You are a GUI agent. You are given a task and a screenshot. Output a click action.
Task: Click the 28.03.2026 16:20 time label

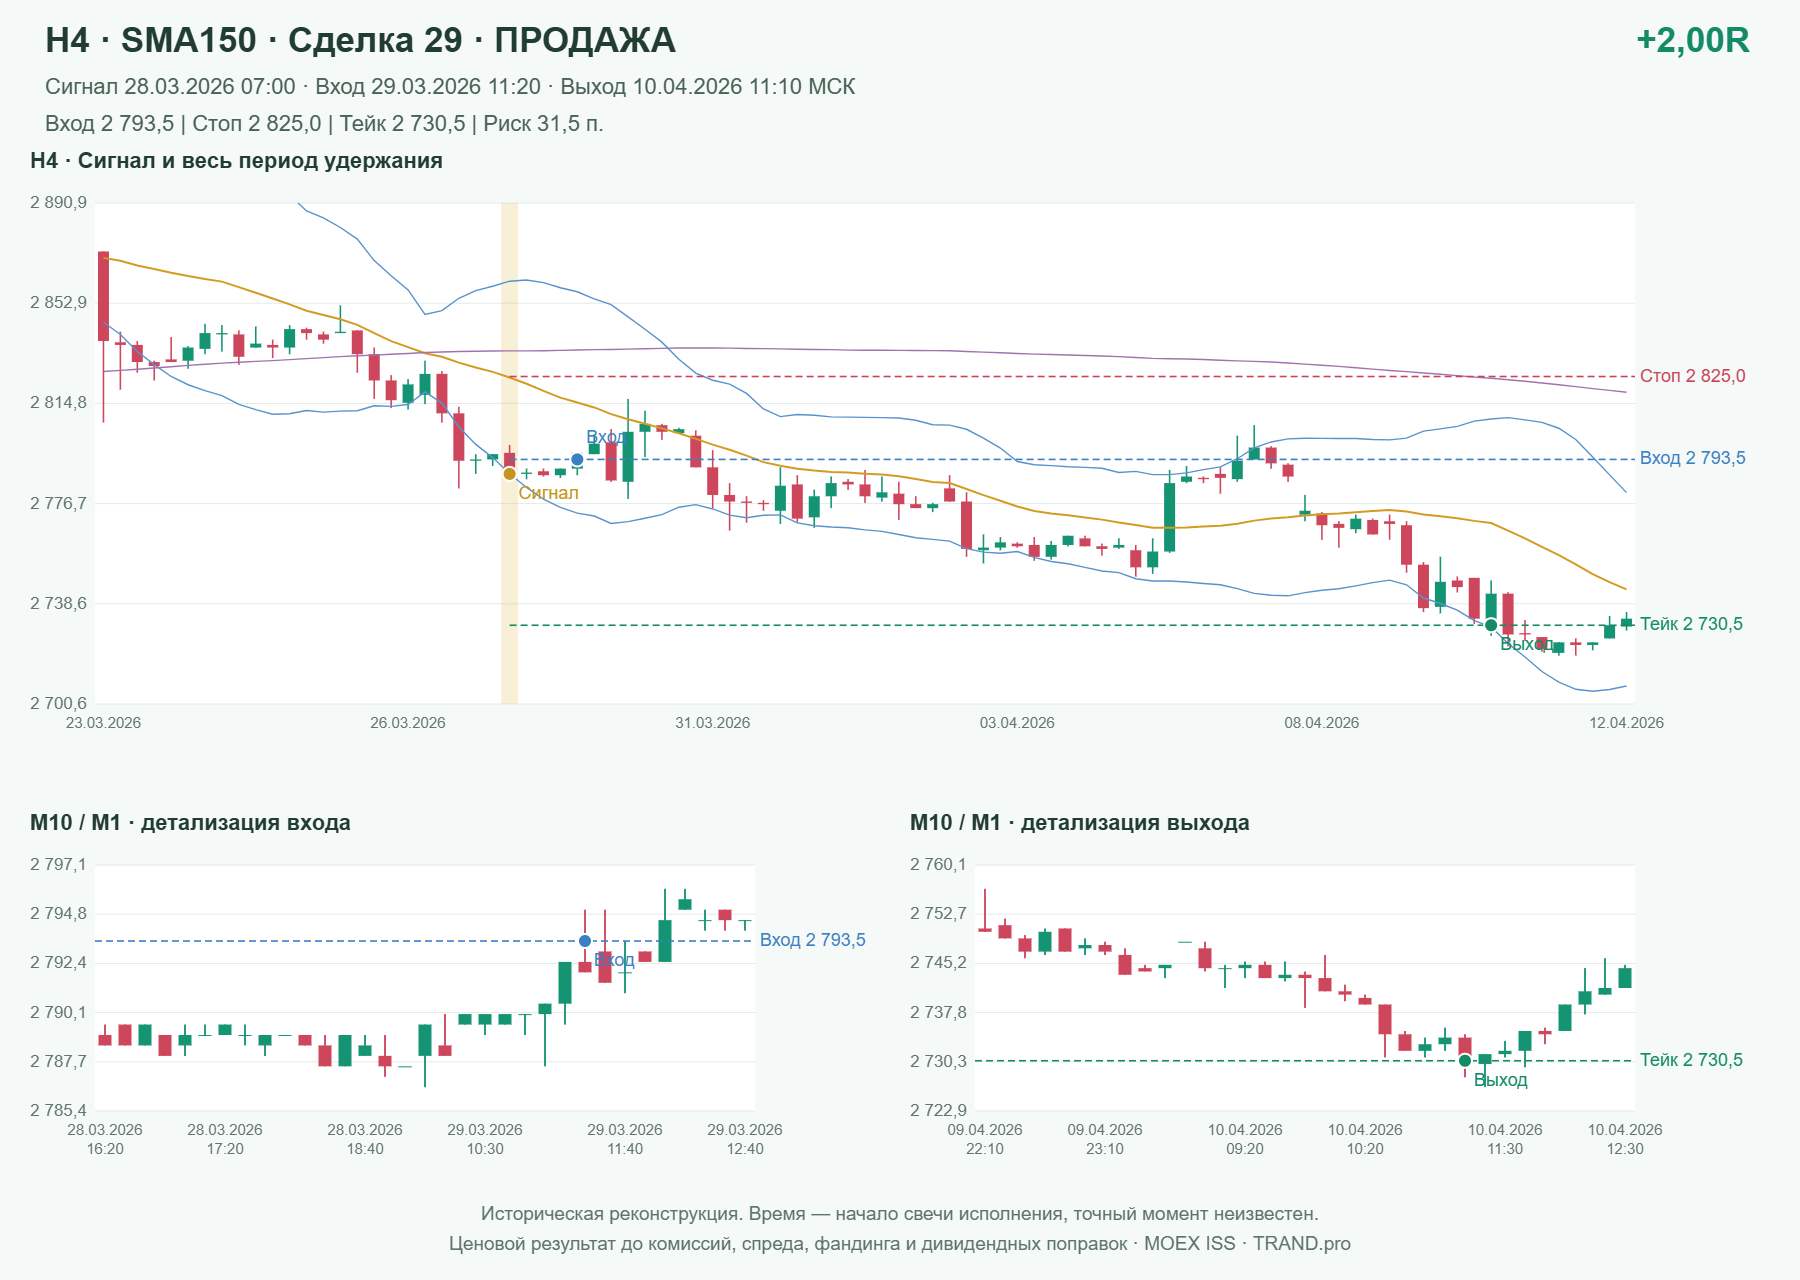click(105, 1139)
